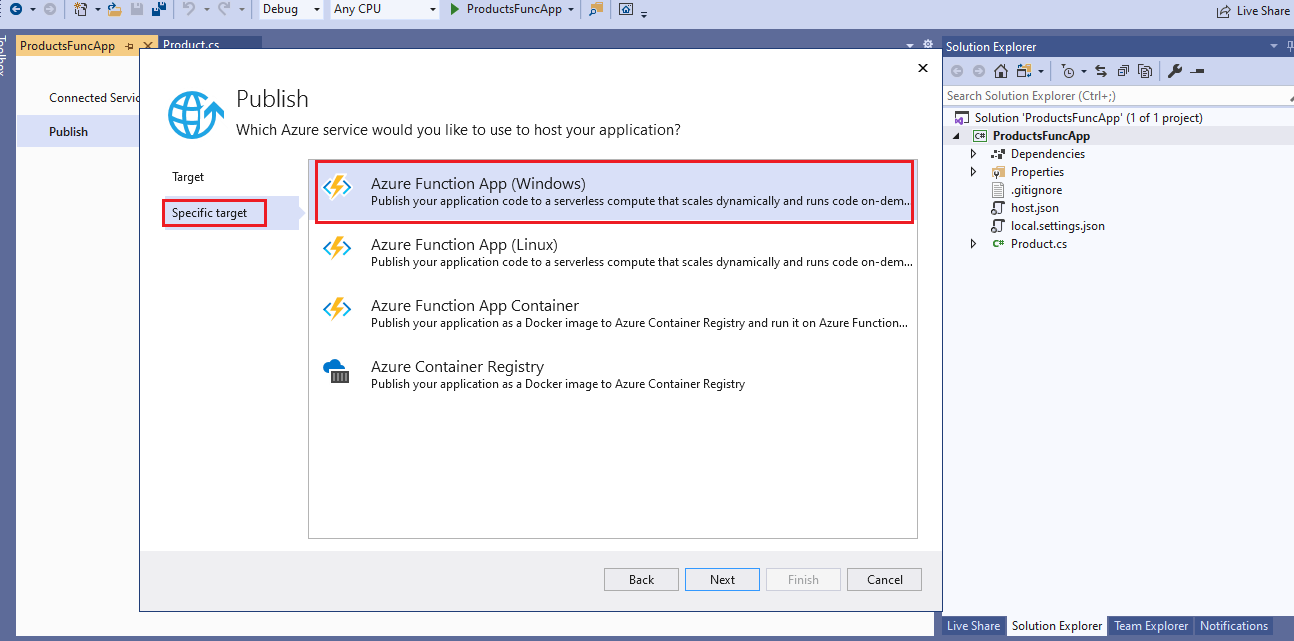The image size is (1294, 641).
Task: Switch to the Live Share bottom tab
Action: 973,626
